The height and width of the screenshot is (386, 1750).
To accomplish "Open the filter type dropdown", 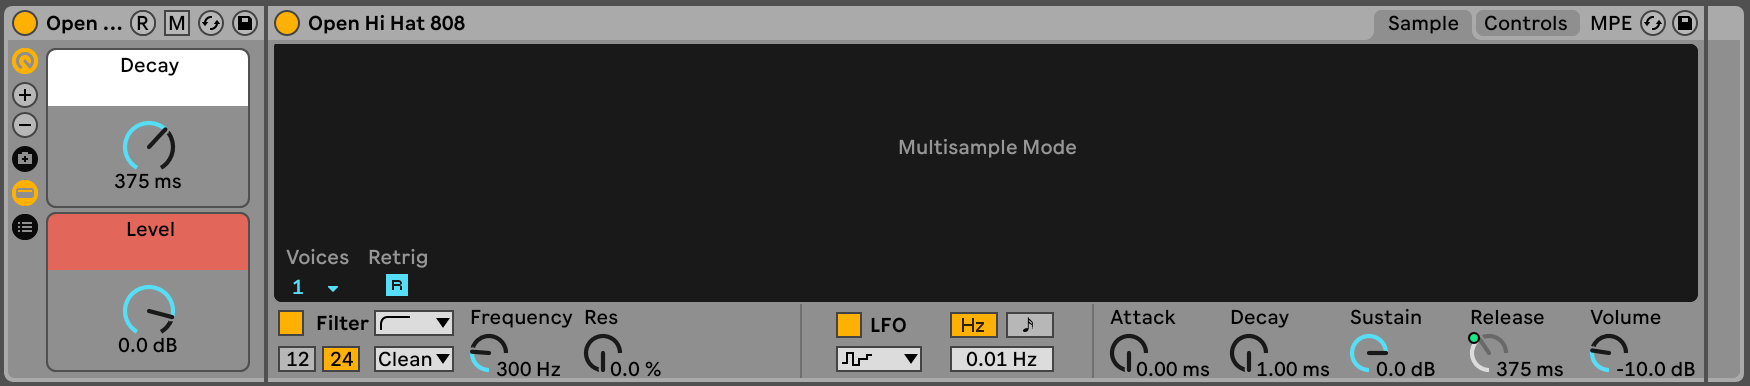I will point(414,323).
